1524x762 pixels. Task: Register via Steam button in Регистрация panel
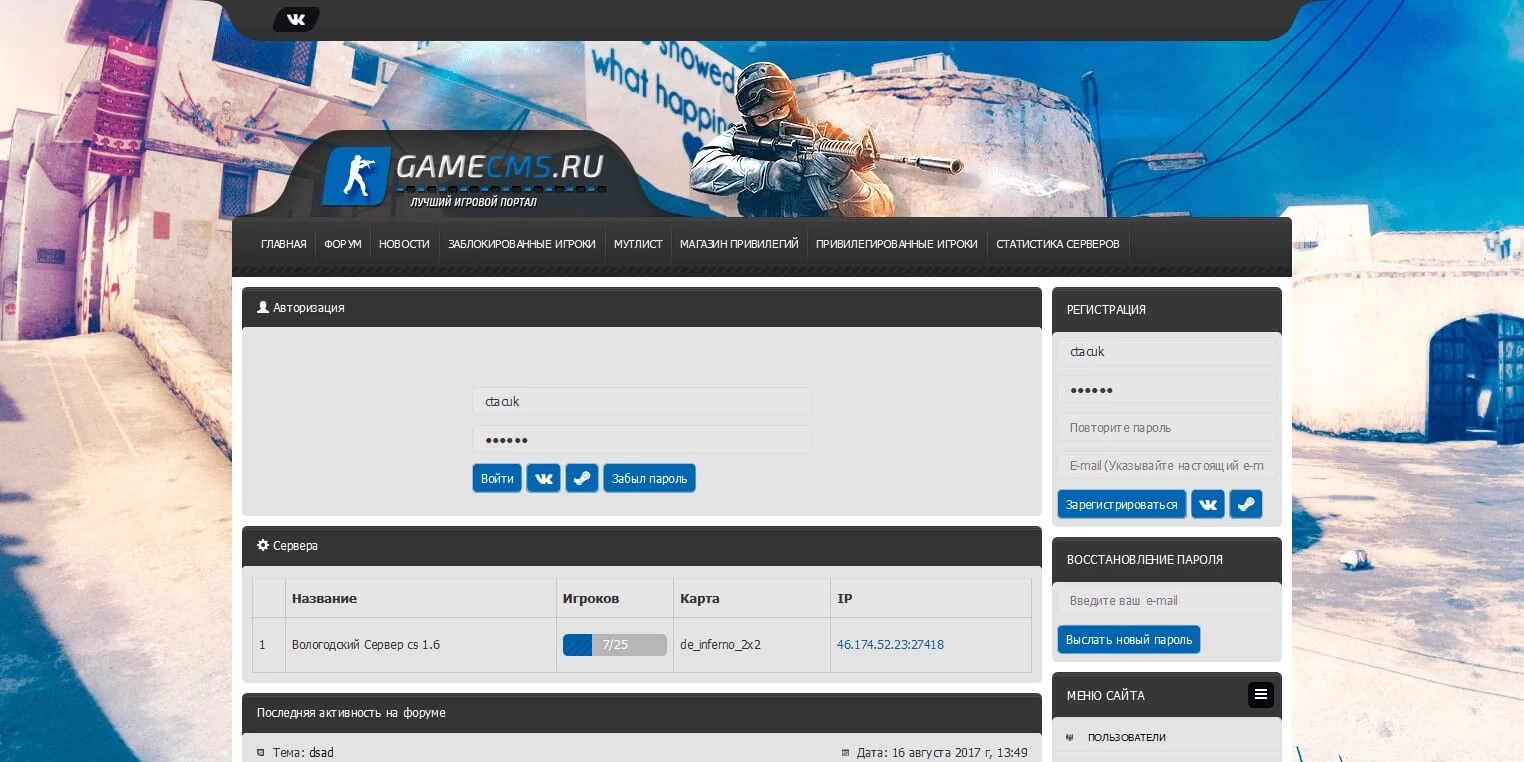[x=1245, y=504]
